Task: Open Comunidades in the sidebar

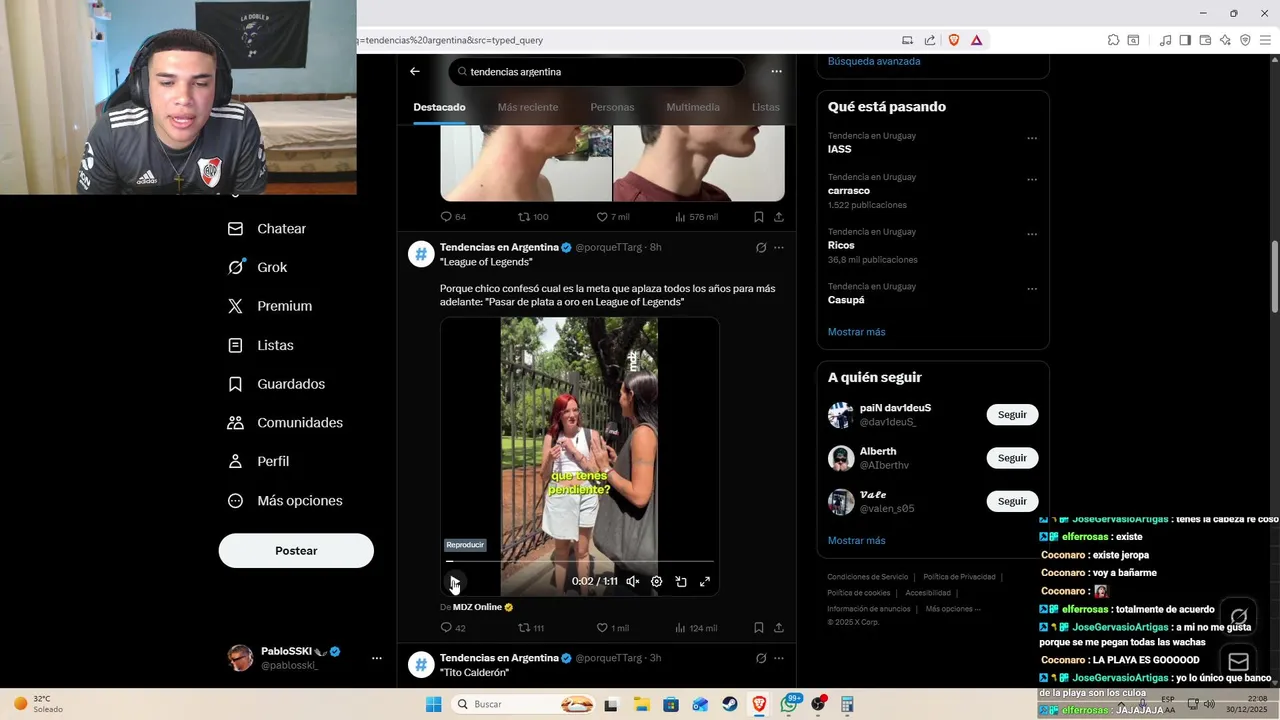Action: (x=286, y=423)
